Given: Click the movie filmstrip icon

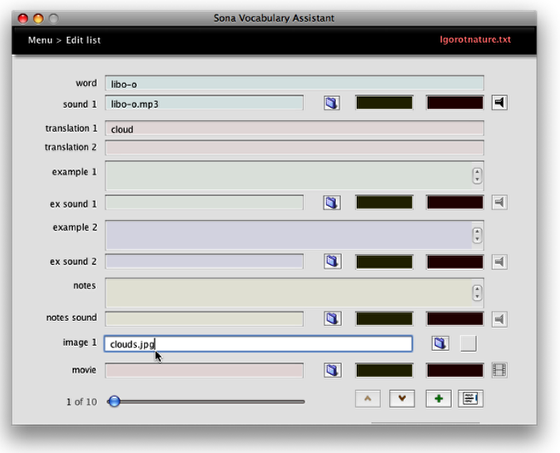Looking at the screenshot, I should [499, 370].
